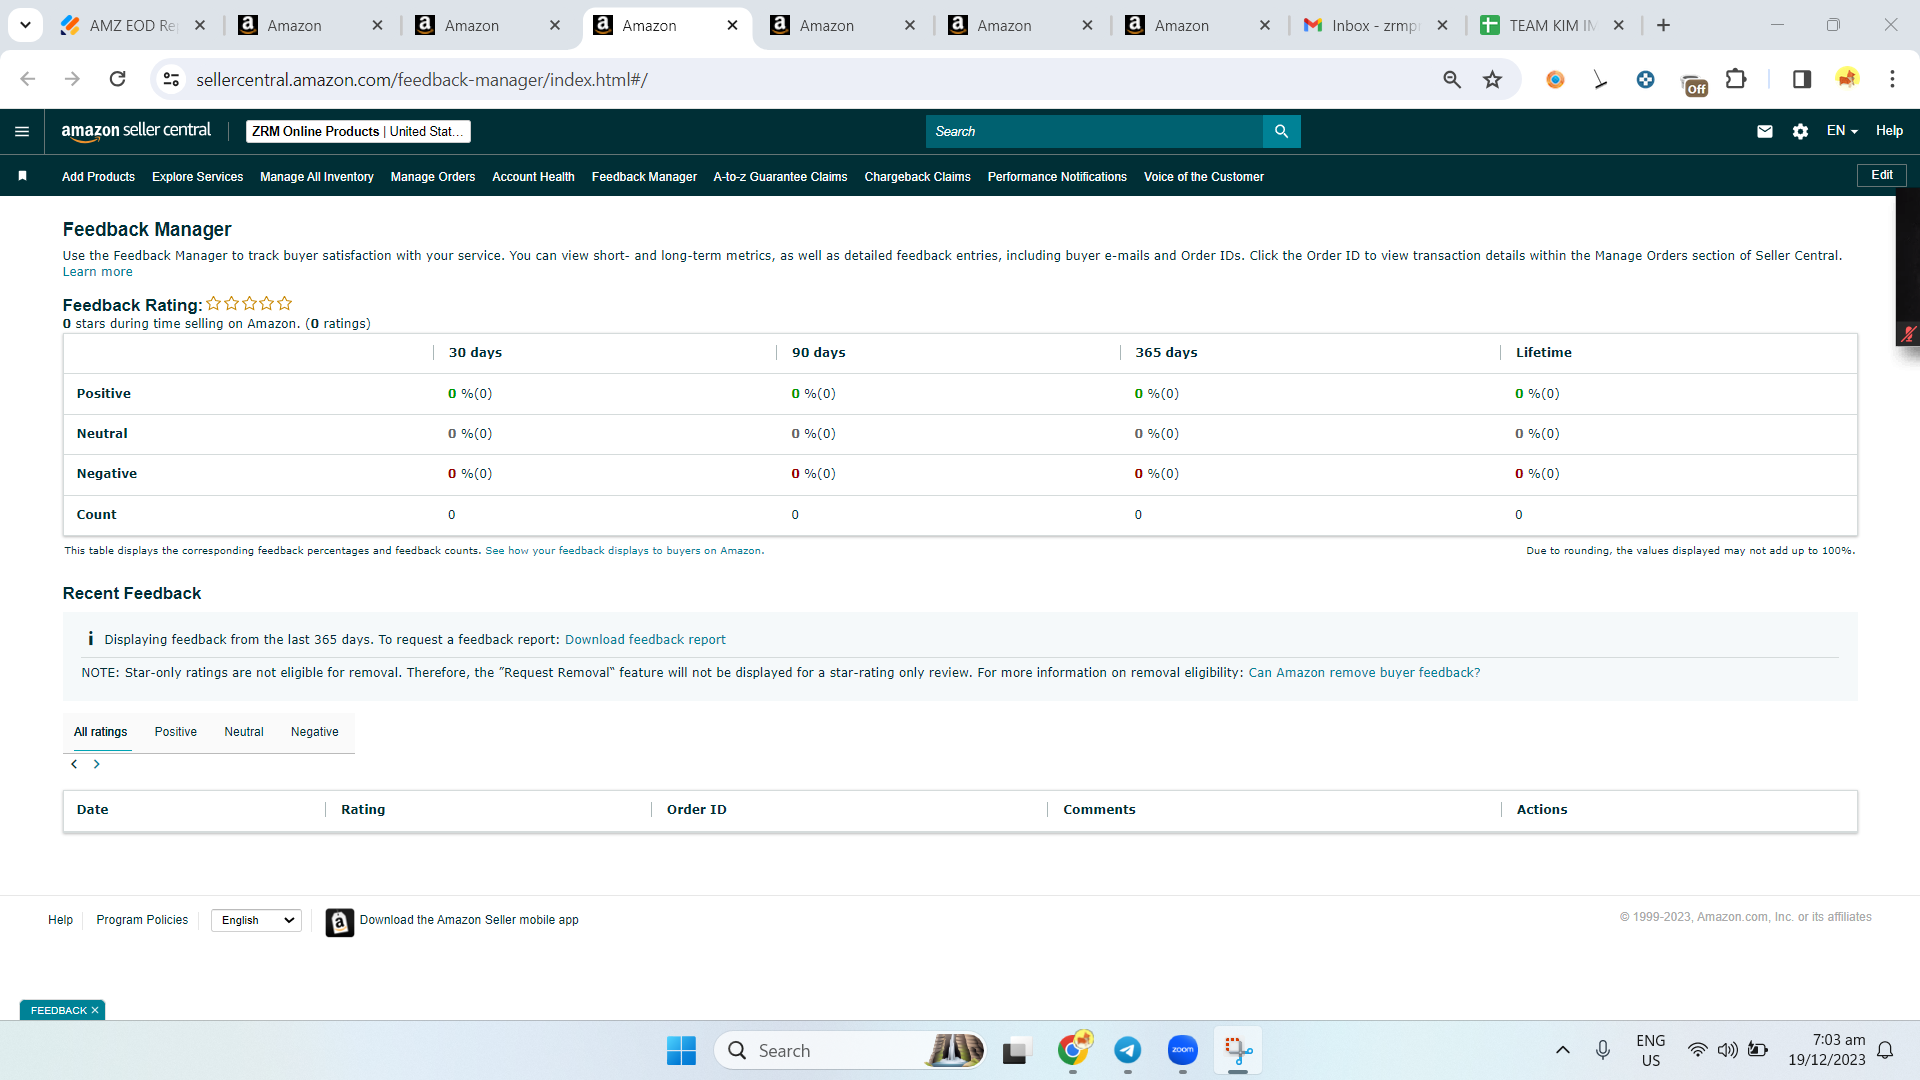Toggle the Chrome side panel icon
This screenshot has height=1080, width=1920.
[x=1802, y=79]
